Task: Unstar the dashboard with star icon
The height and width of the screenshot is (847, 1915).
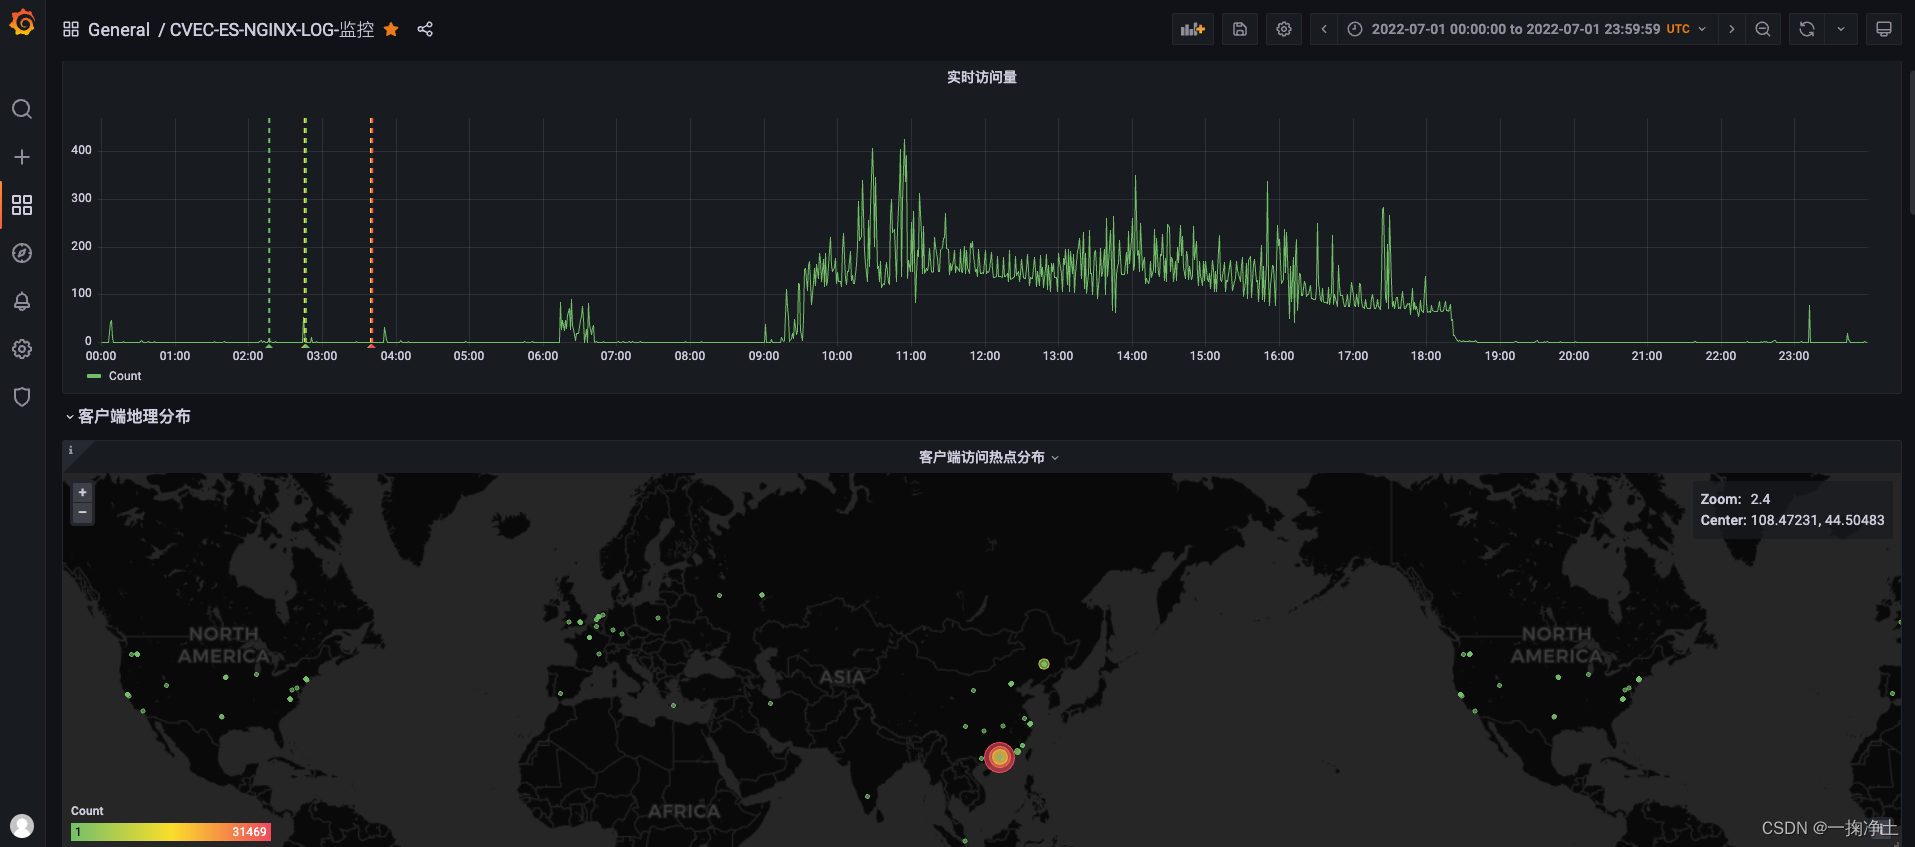Action: (x=391, y=29)
